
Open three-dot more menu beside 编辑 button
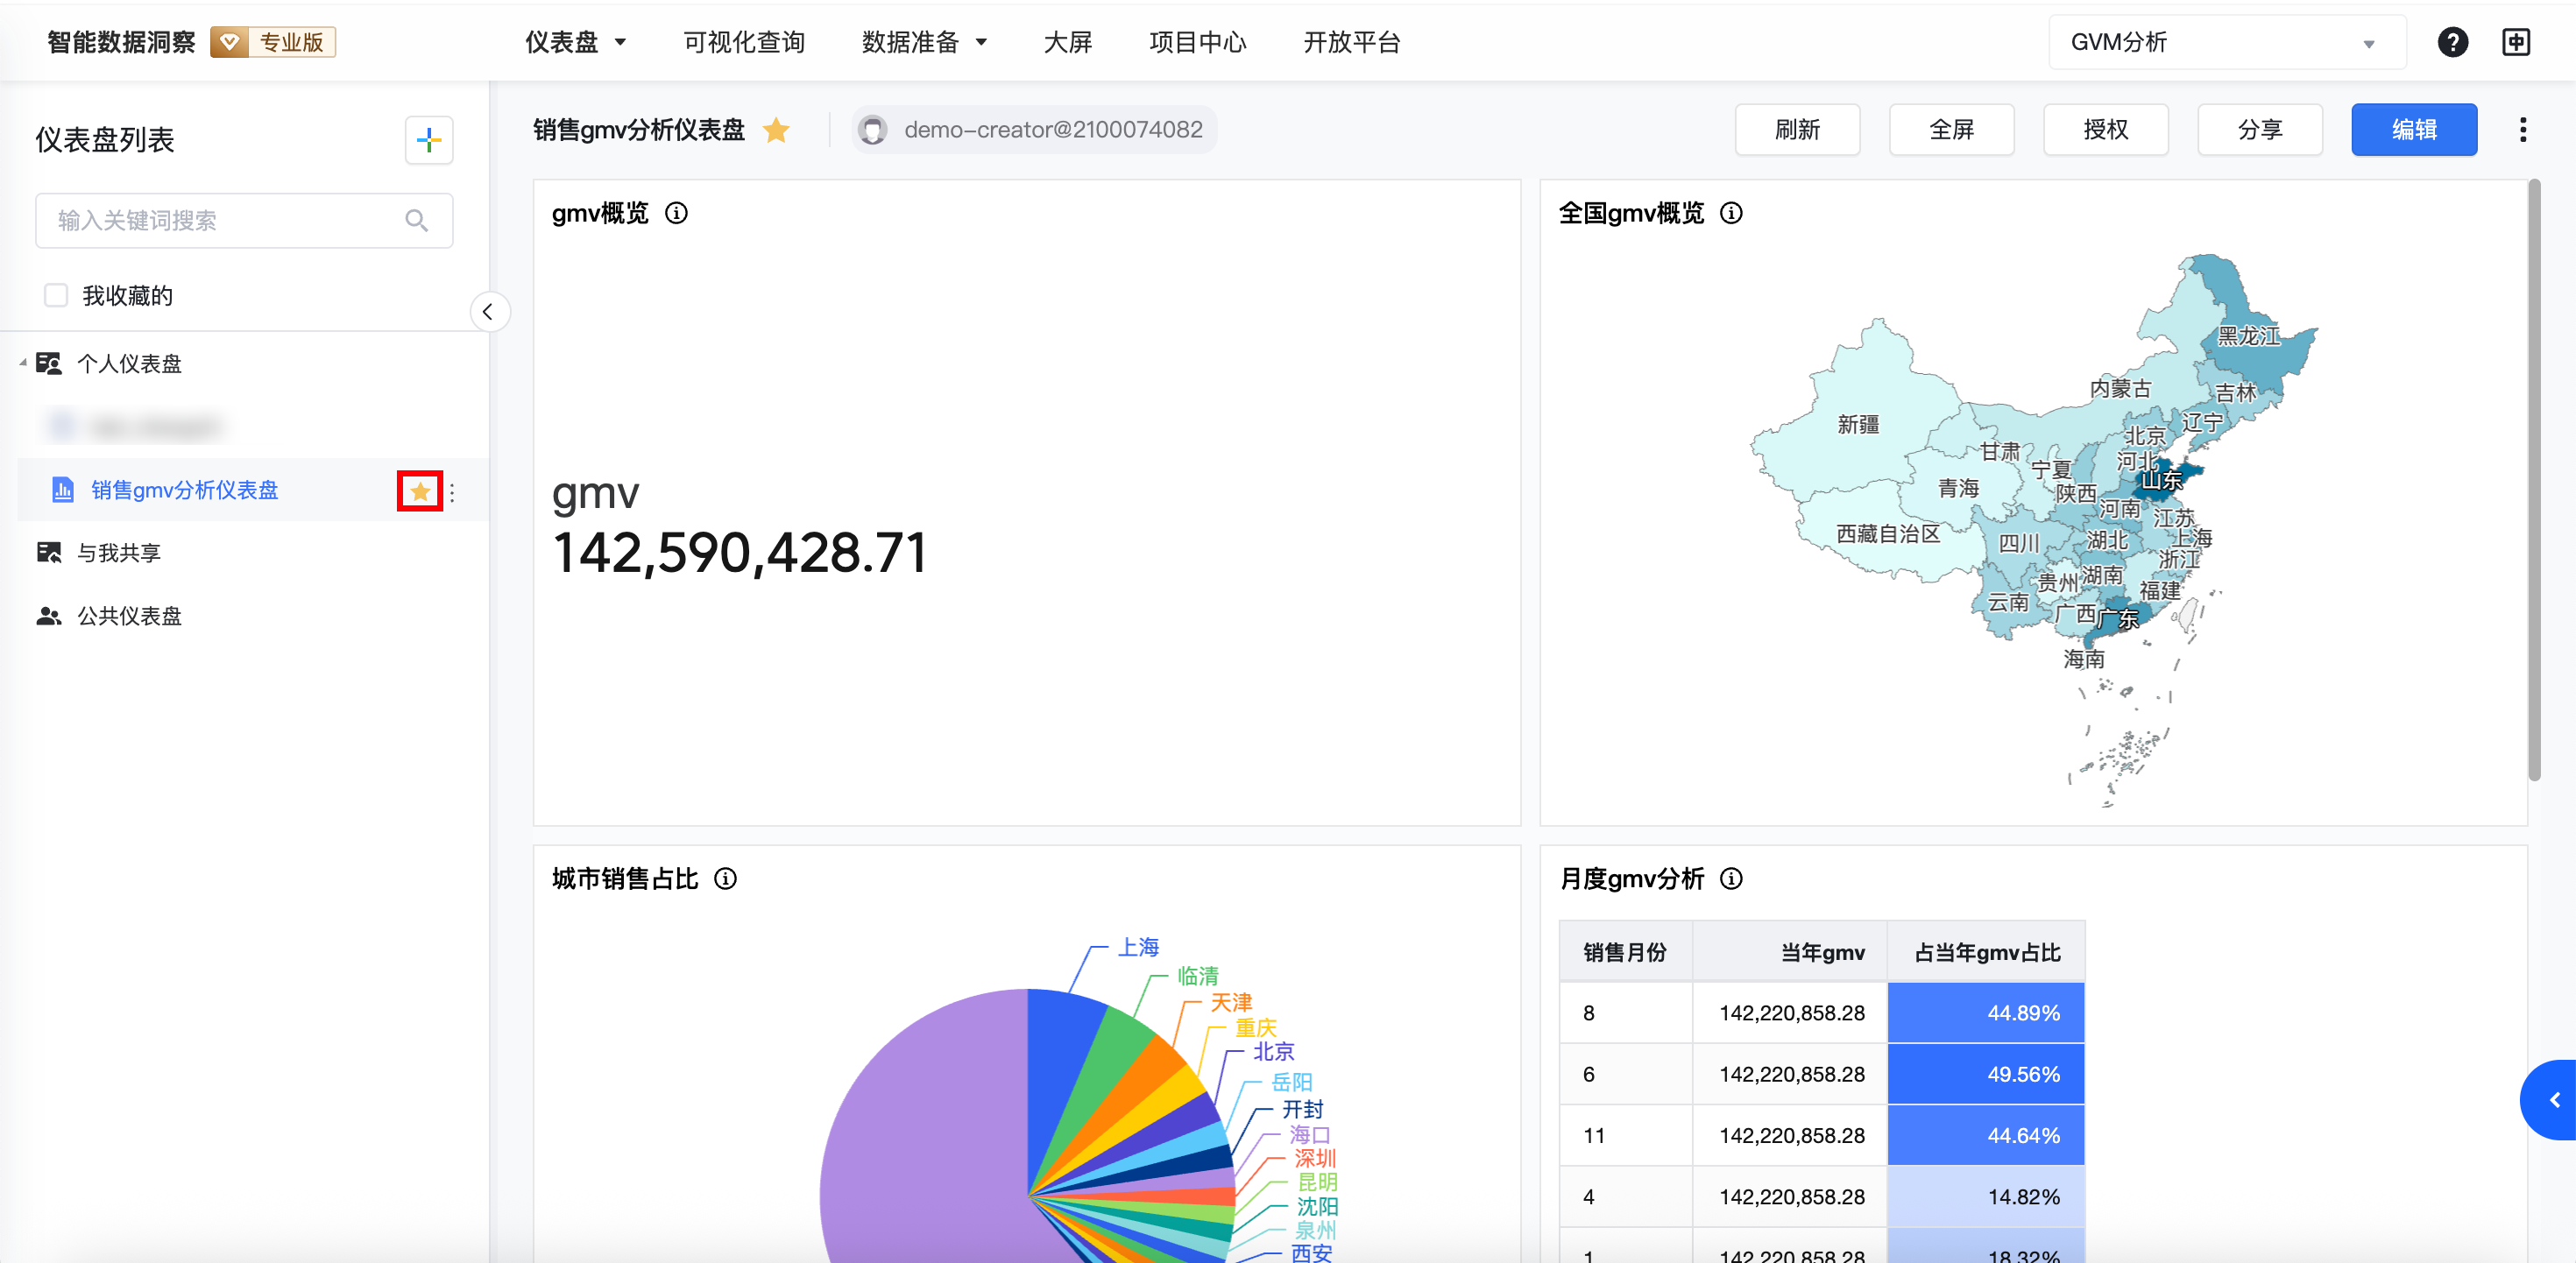click(x=2522, y=130)
